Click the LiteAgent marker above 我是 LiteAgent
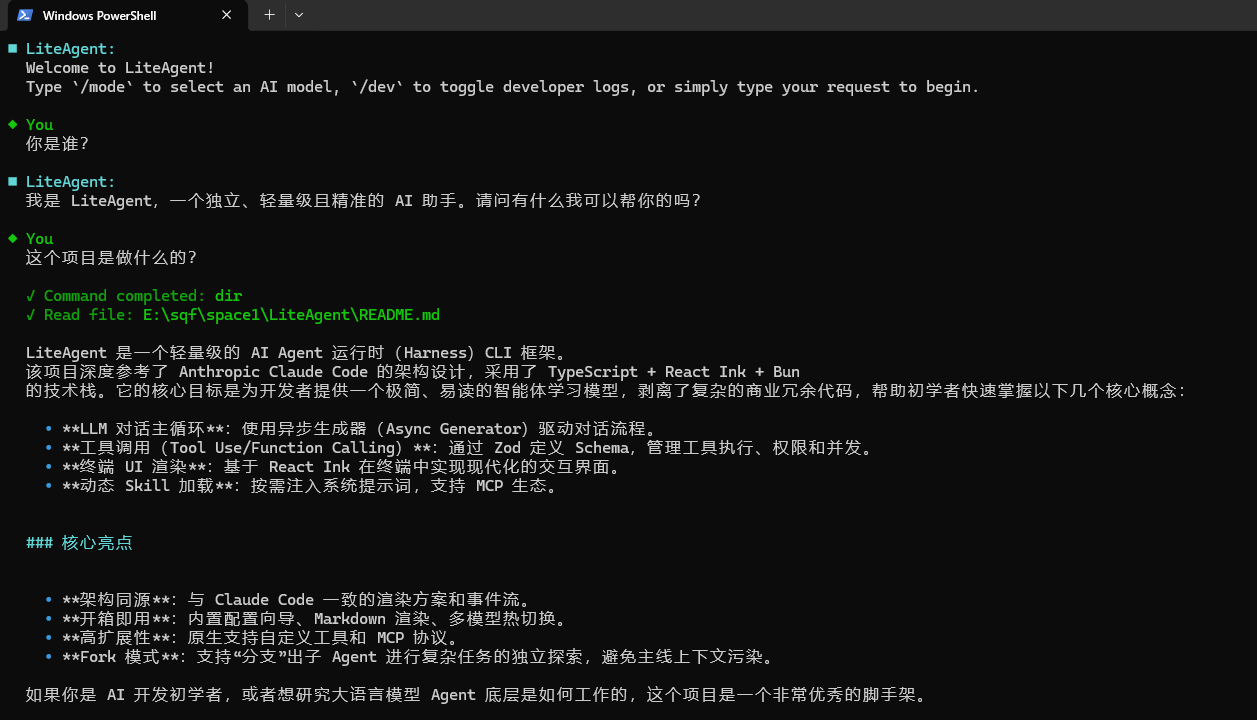 point(12,181)
